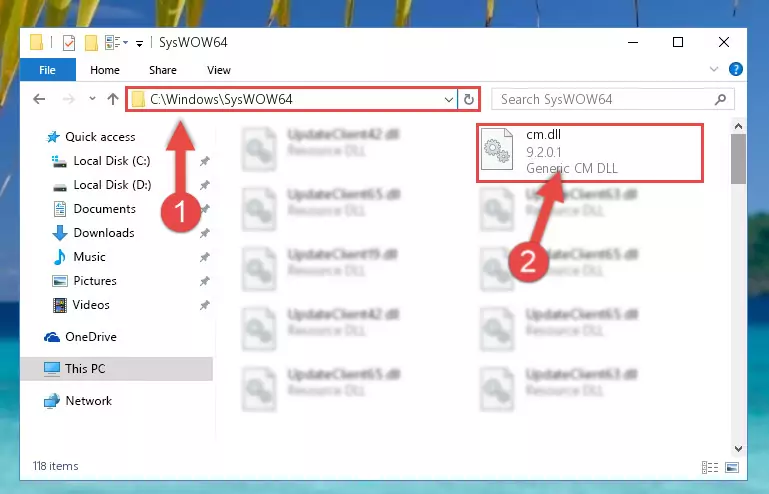This screenshot has width=769, height=494.
Task: Go up one folder level arrow
Action: (x=113, y=99)
